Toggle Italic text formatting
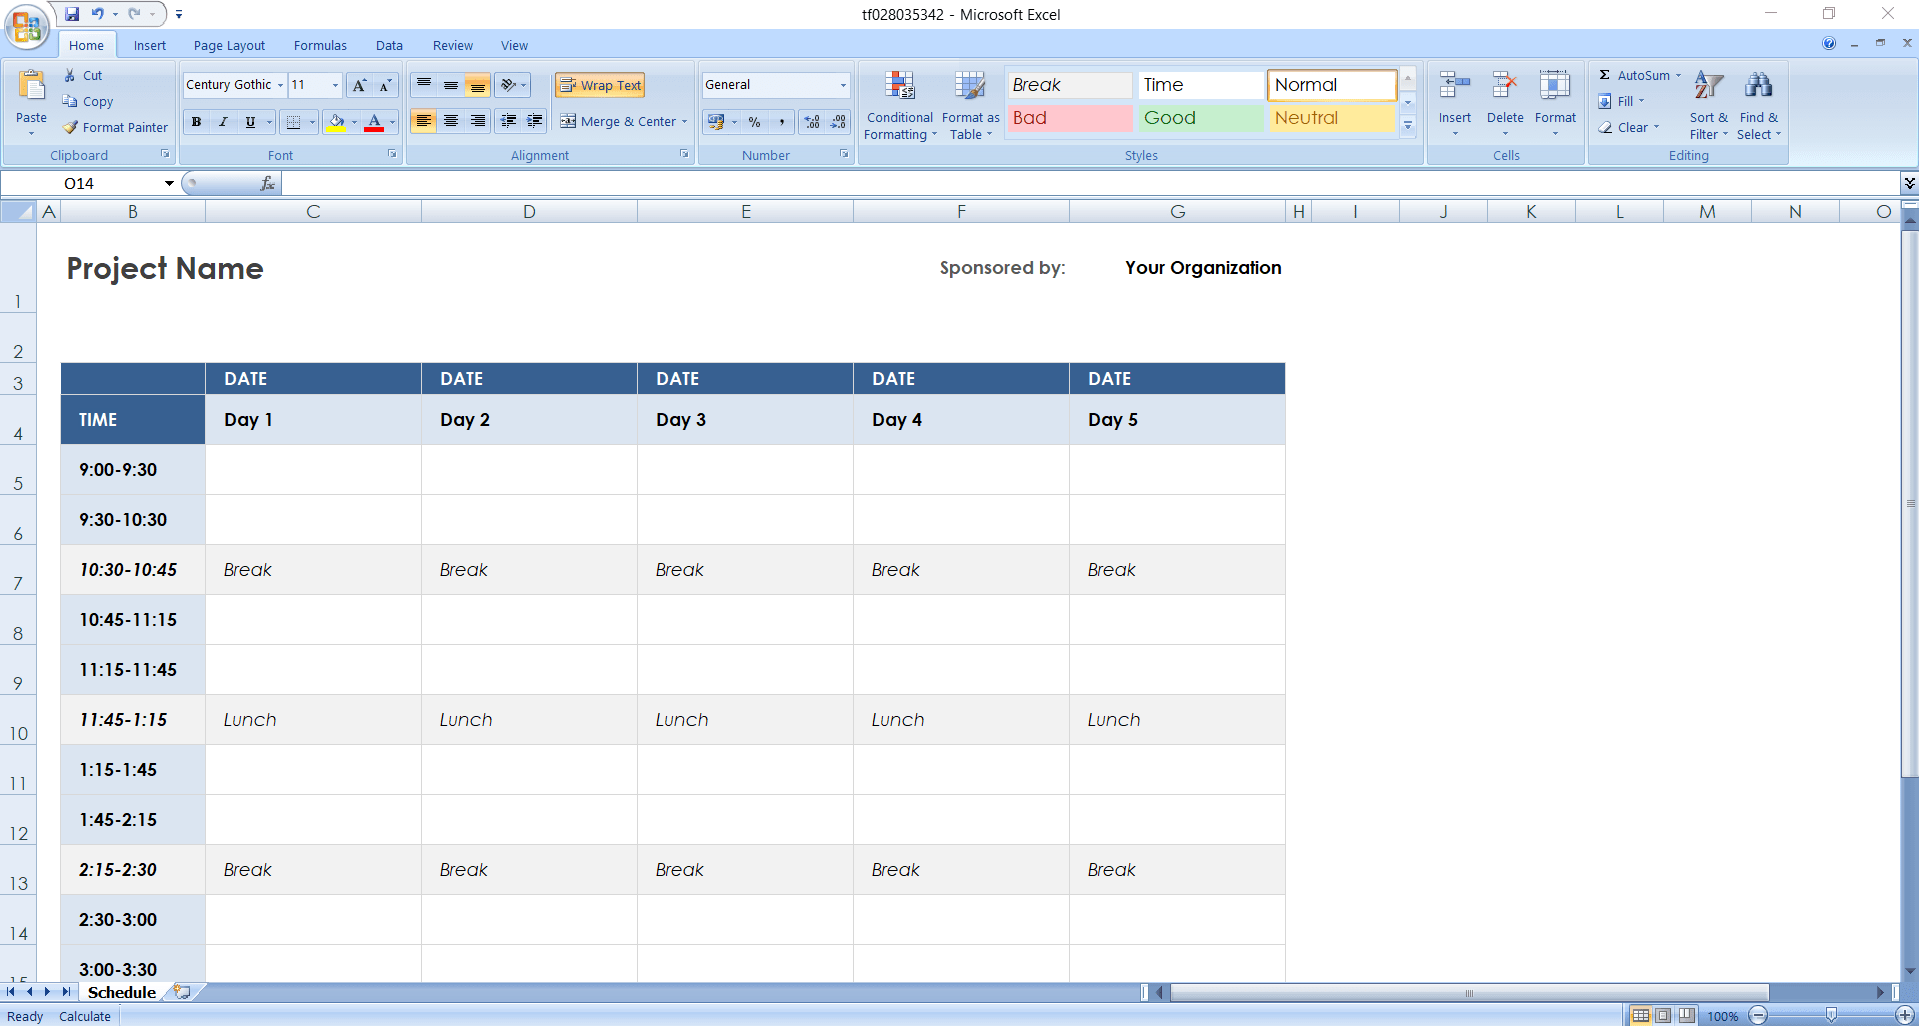 (x=223, y=122)
